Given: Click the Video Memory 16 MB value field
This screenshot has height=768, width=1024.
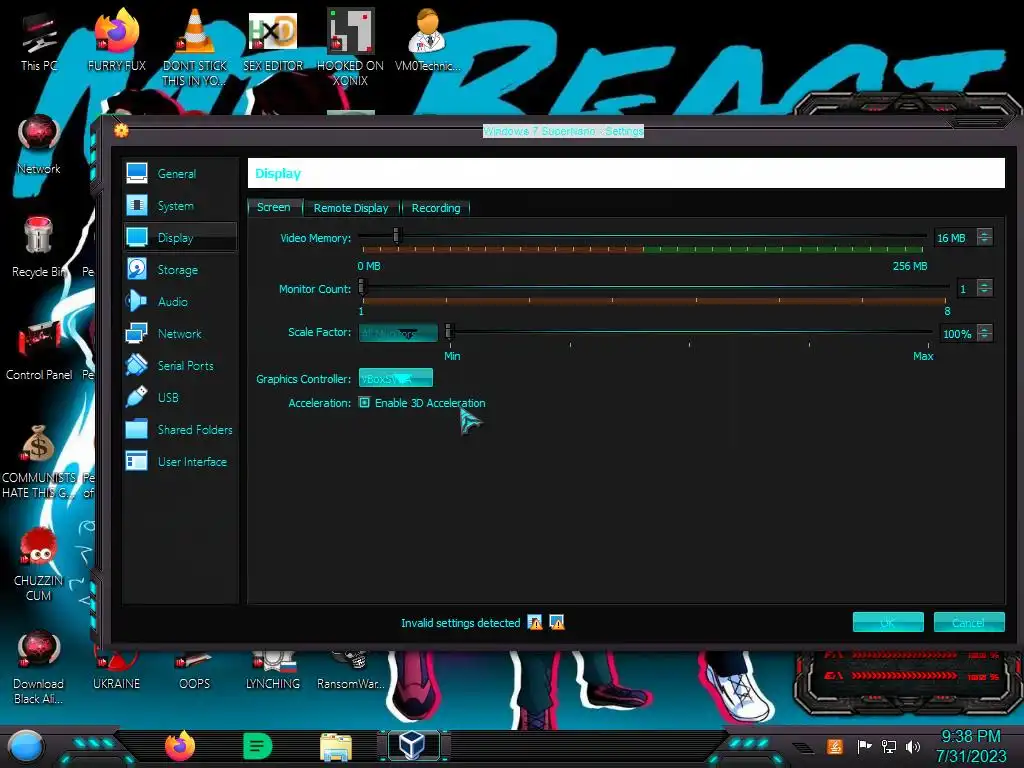Looking at the screenshot, I should coord(955,237).
